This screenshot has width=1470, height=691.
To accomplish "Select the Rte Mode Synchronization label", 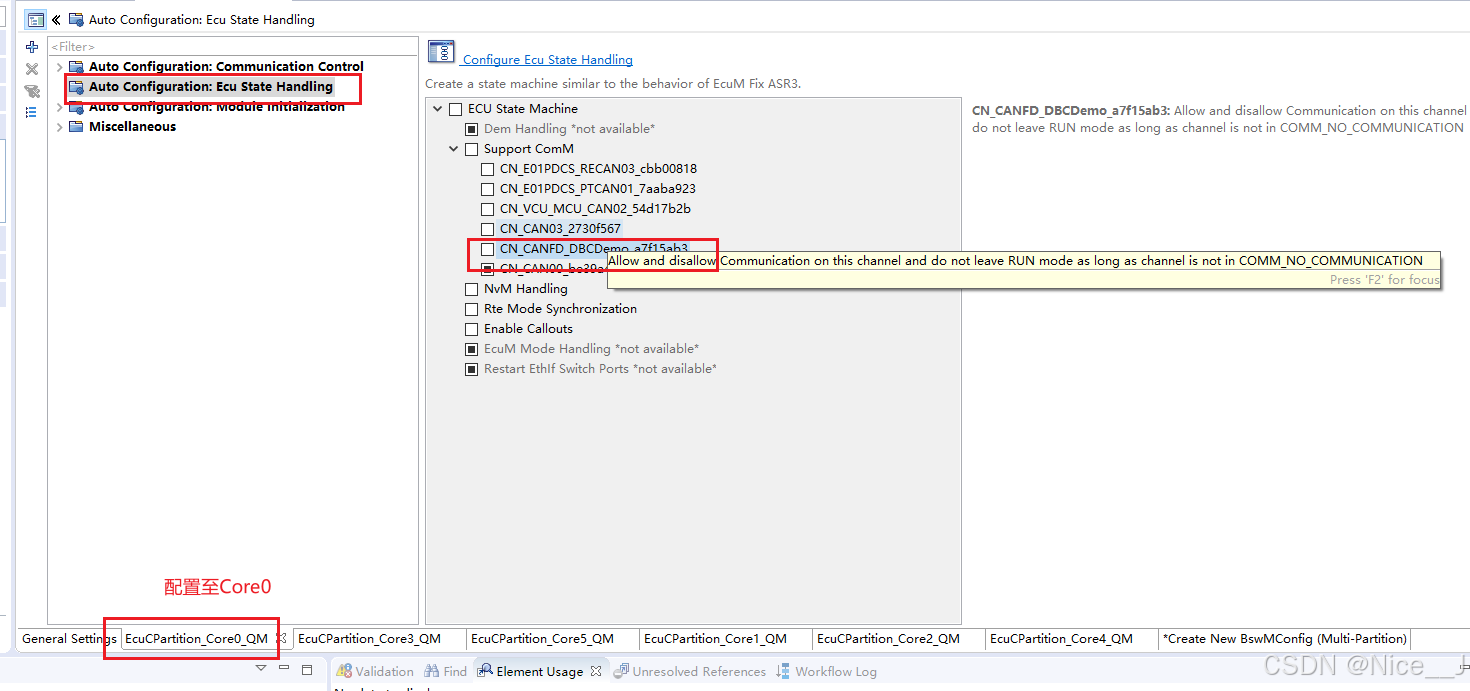I will [x=560, y=309].
